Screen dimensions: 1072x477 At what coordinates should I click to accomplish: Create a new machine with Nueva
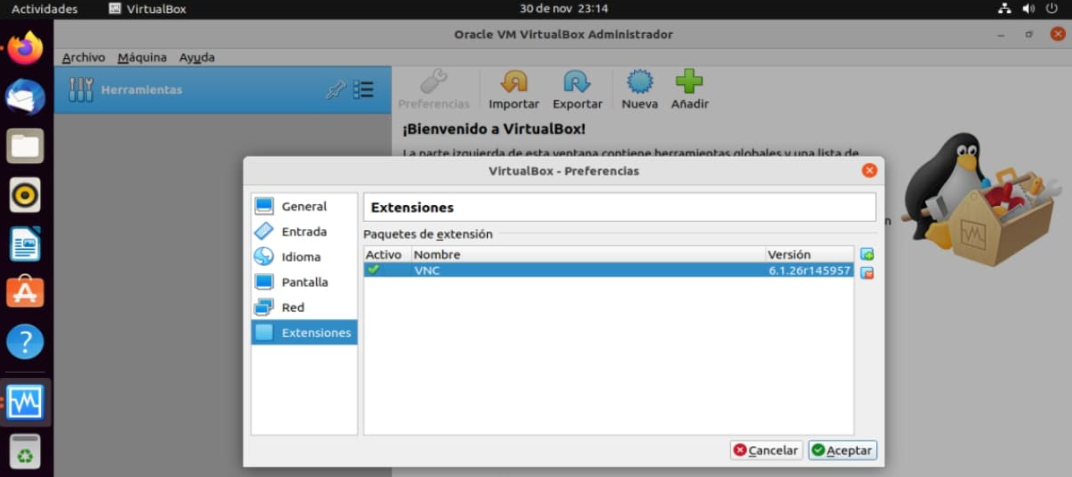(x=639, y=90)
